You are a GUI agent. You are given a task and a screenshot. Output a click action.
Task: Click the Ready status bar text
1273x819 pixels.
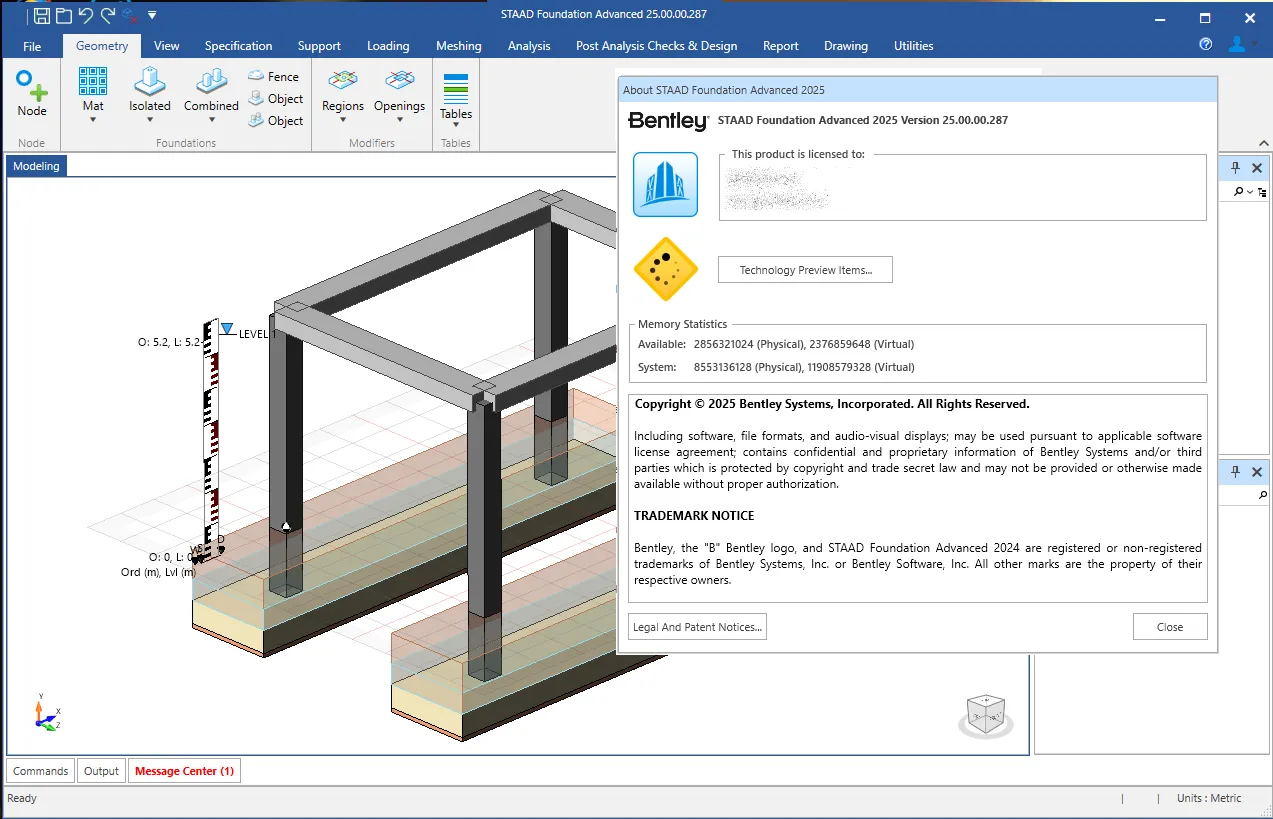coord(22,798)
